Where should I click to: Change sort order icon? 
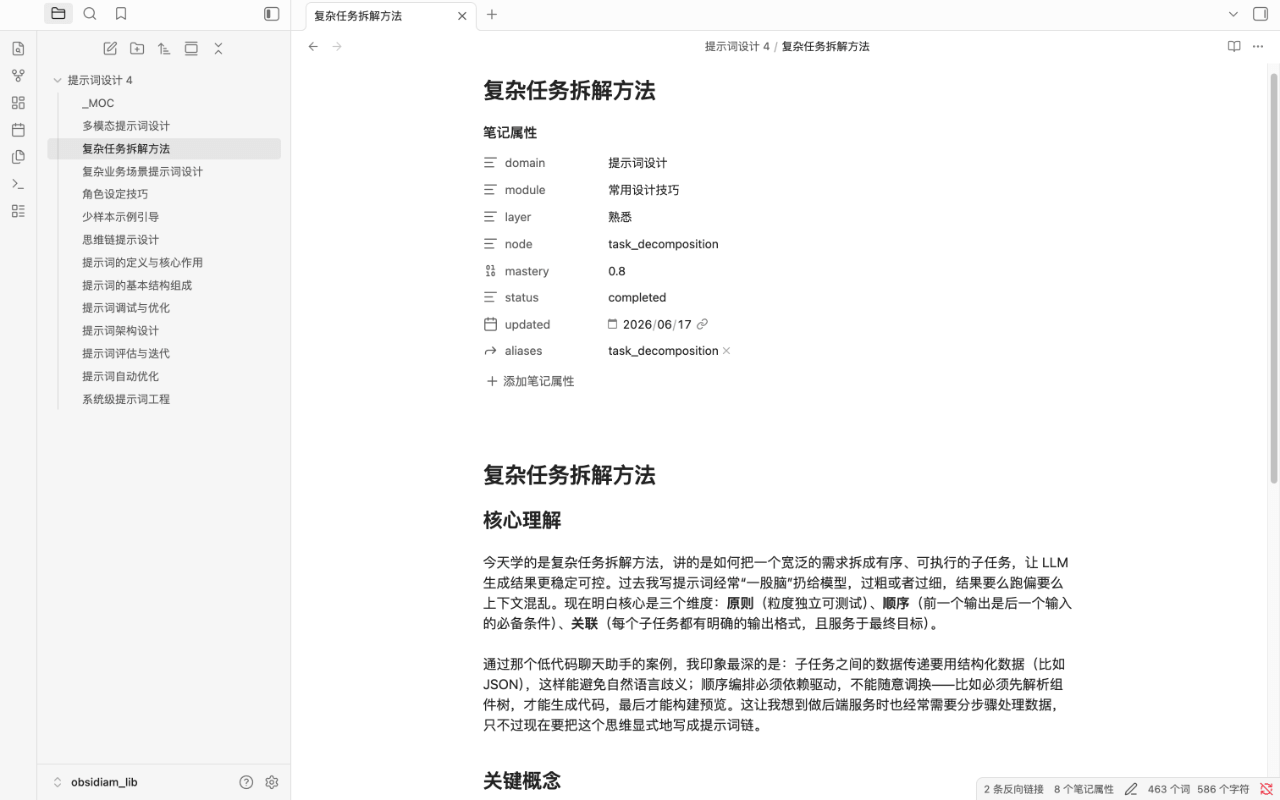tap(164, 48)
